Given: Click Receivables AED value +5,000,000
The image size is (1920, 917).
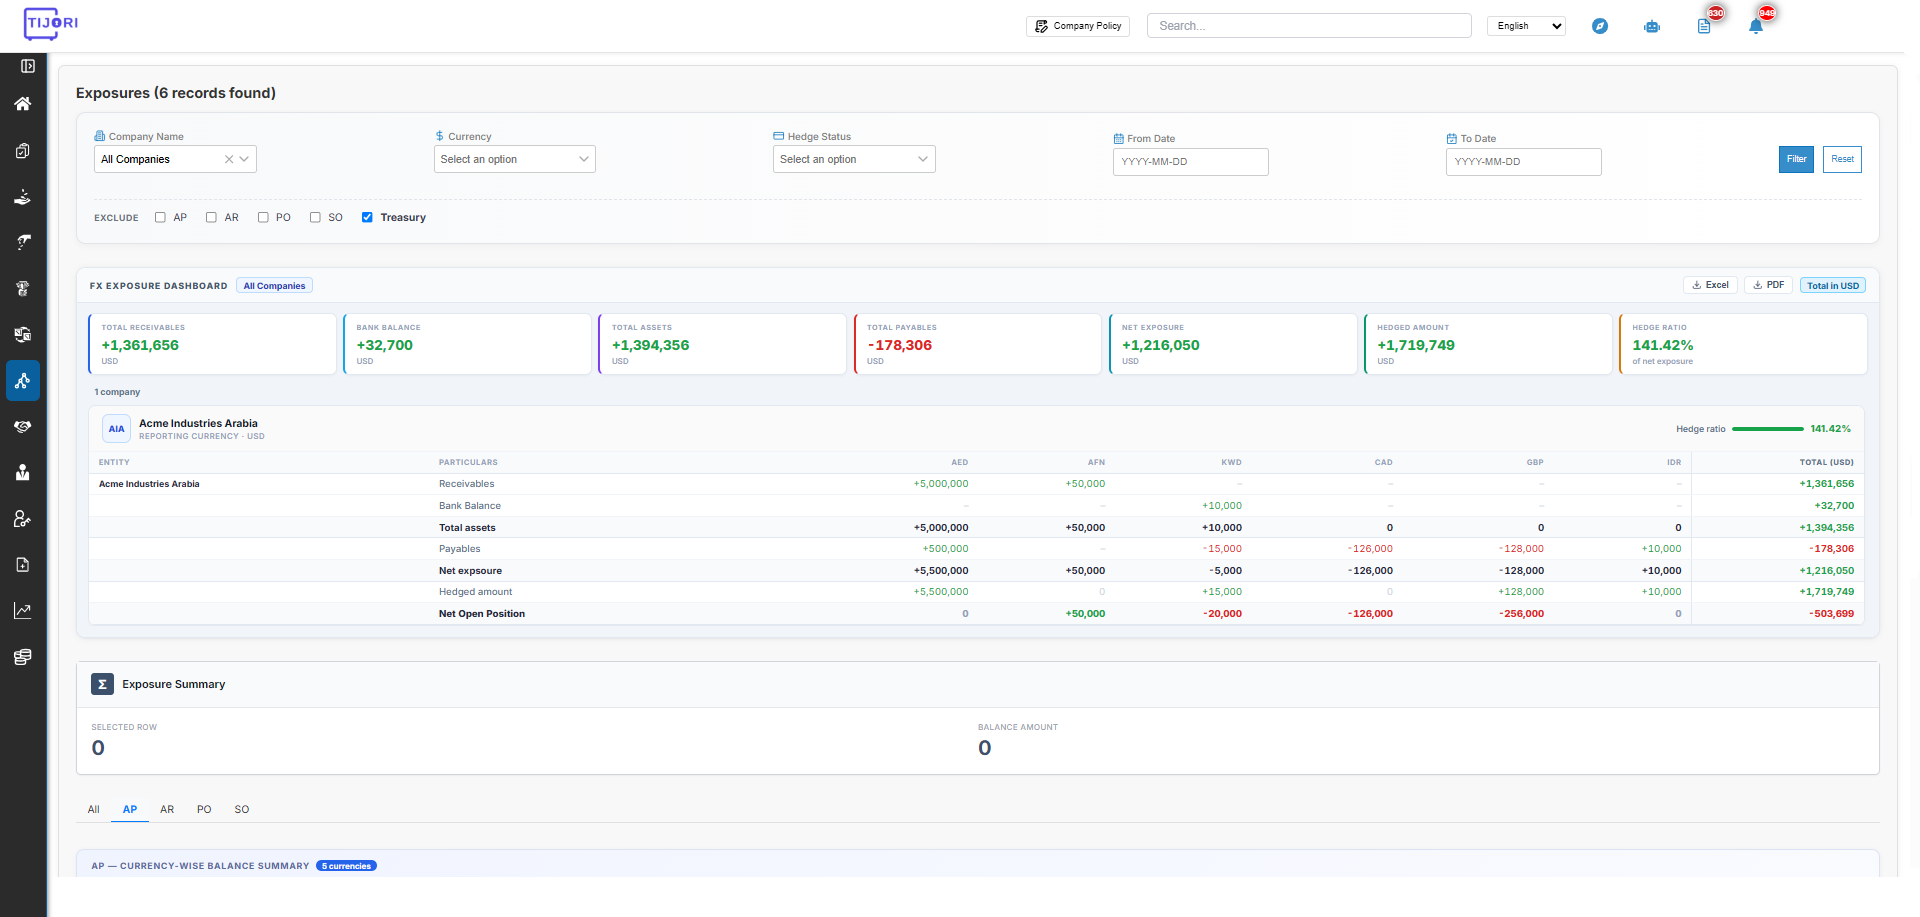Looking at the screenshot, I should 940,484.
